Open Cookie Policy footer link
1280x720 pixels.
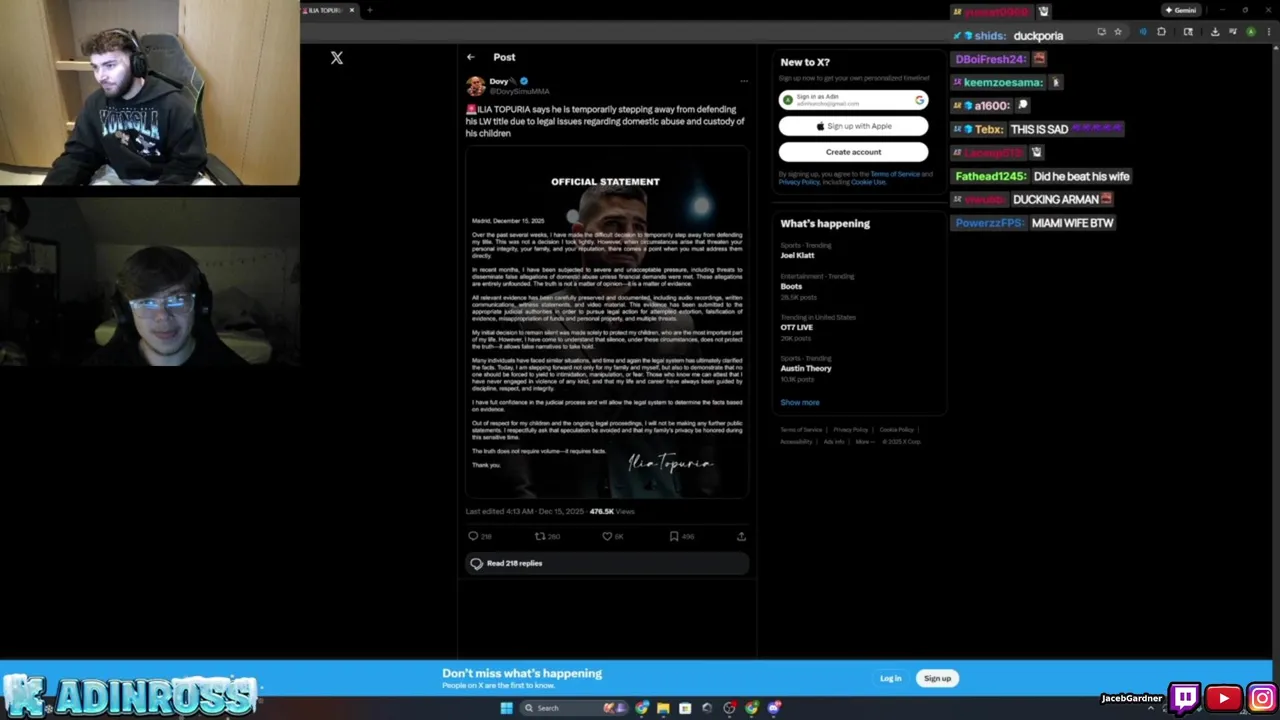click(897, 430)
